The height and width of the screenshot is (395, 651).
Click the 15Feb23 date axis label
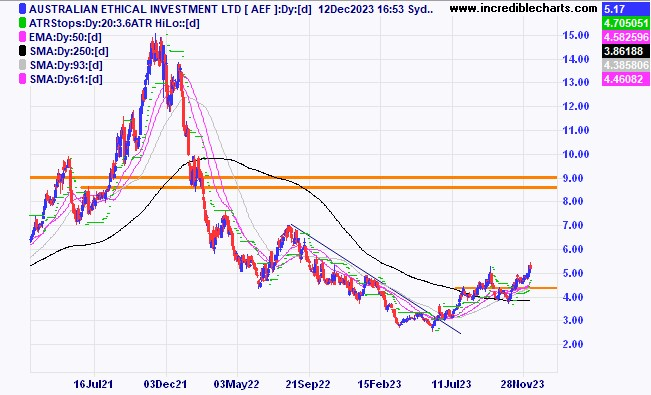pyautogui.click(x=379, y=384)
